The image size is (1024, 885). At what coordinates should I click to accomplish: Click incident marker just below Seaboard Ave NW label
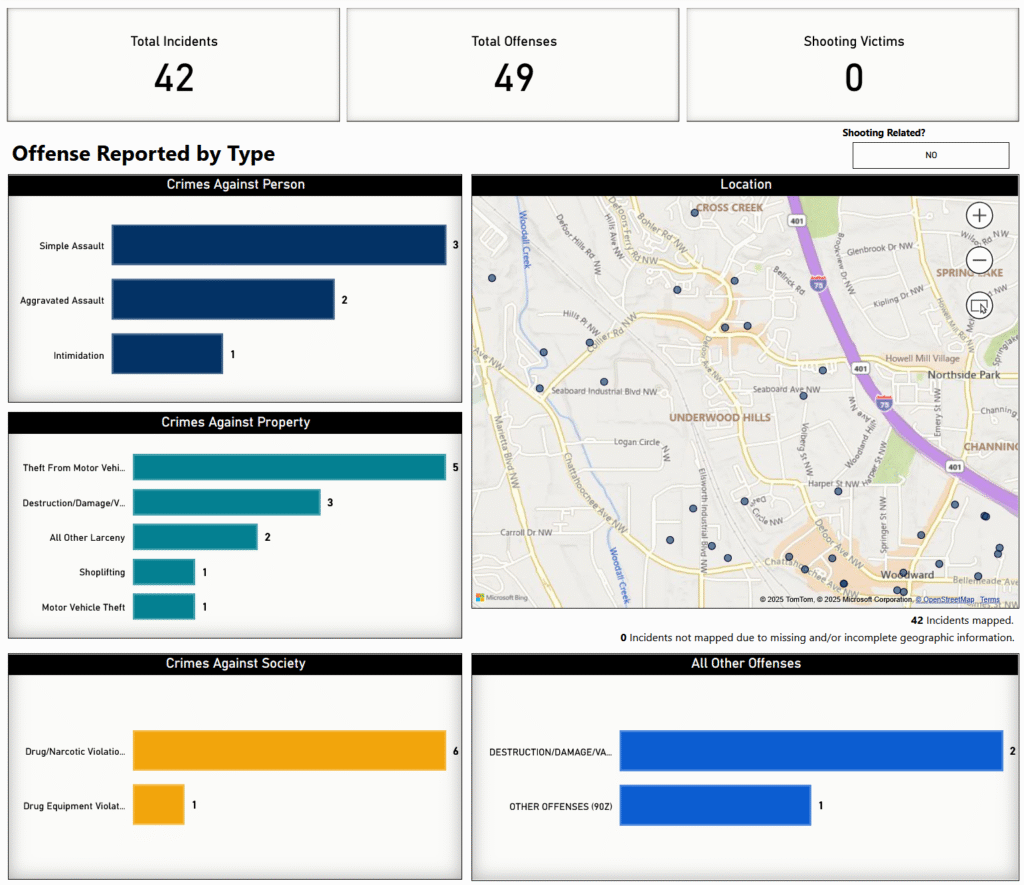pyautogui.click(x=804, y=396)
